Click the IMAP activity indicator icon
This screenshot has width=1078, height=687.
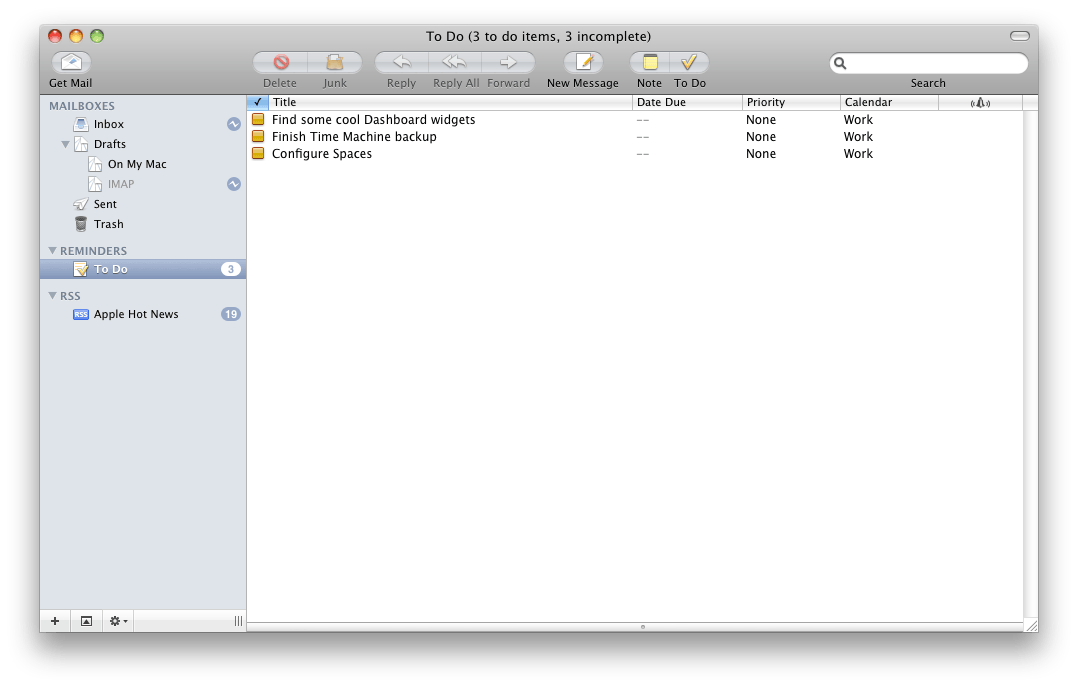tap(234, 184)
